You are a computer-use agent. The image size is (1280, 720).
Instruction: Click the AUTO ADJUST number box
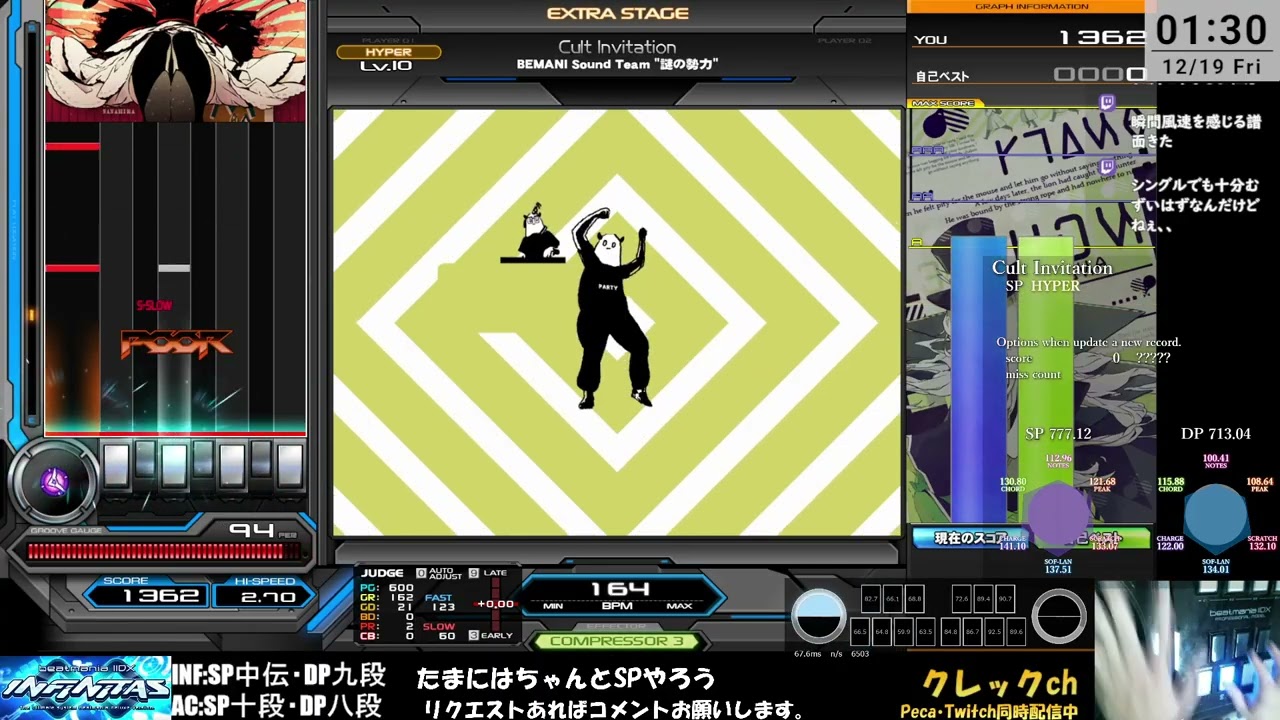click(421, 573)
